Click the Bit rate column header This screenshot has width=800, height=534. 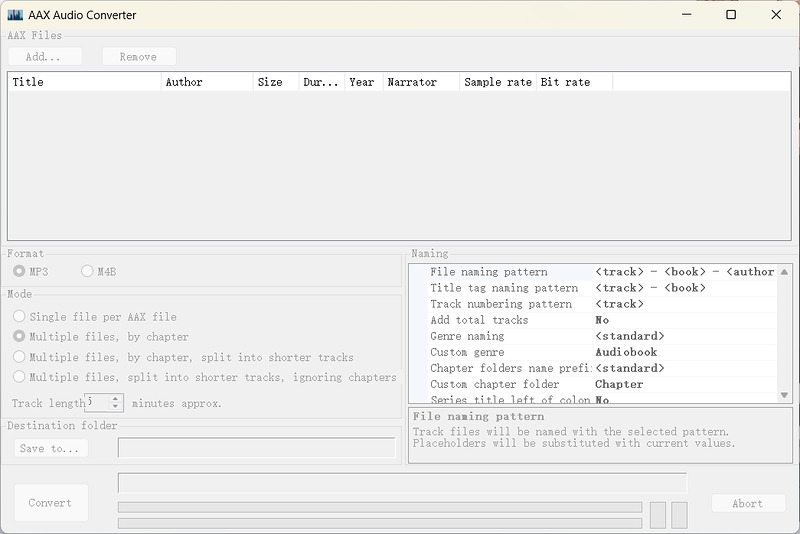pos(574,82)
